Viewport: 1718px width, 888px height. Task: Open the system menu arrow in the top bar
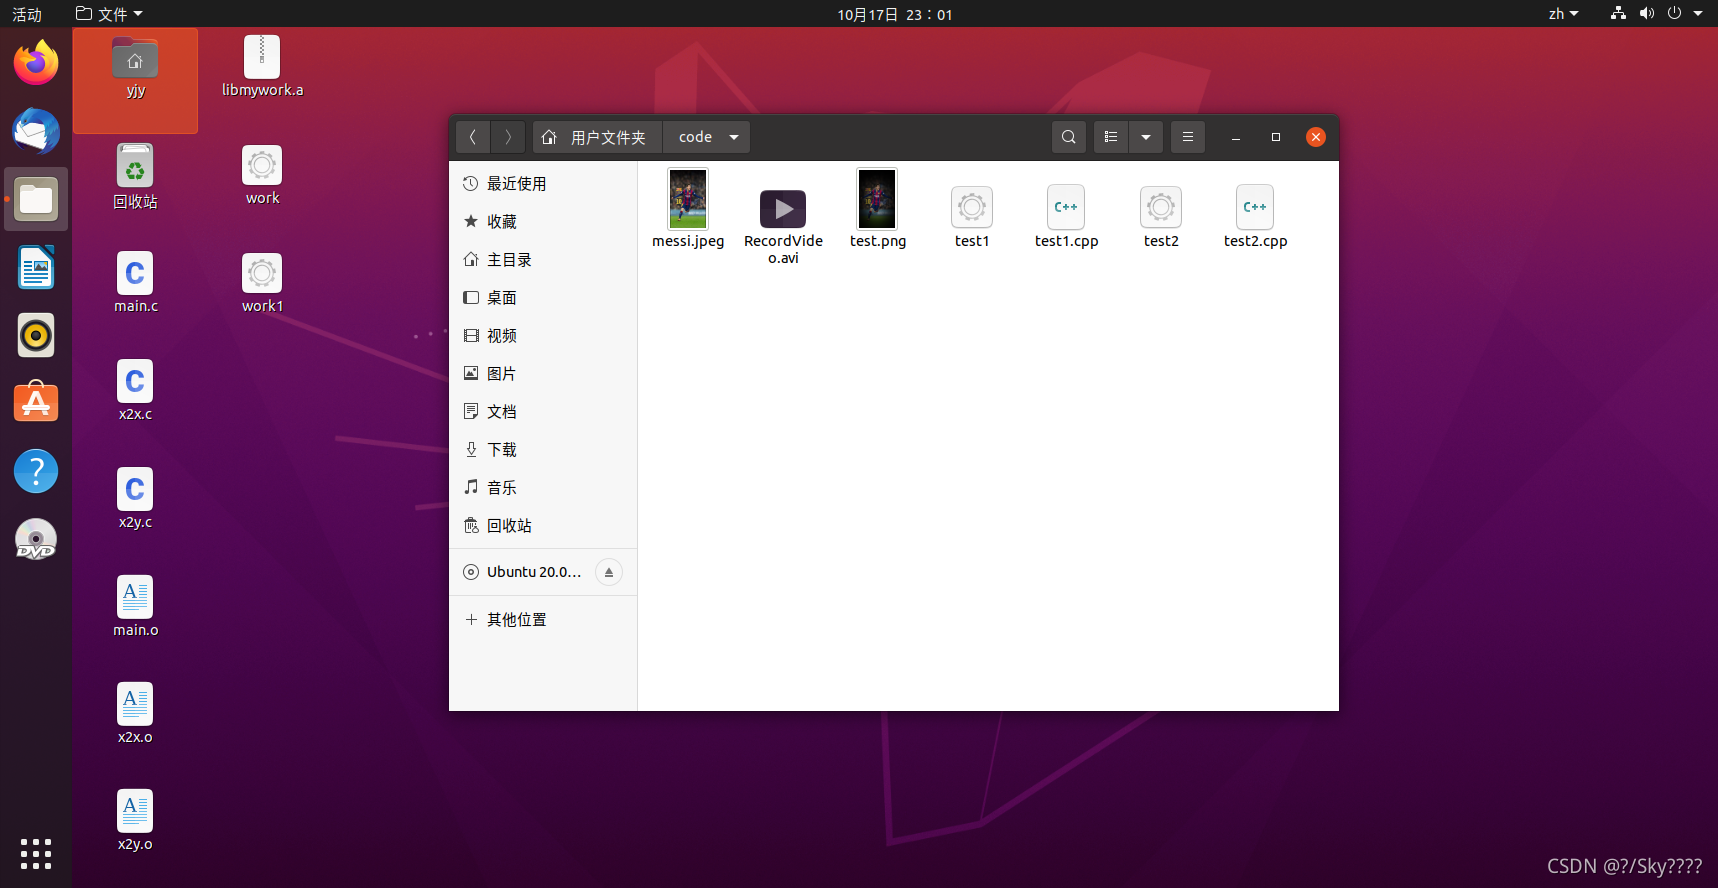click(x=1698, y=13)
